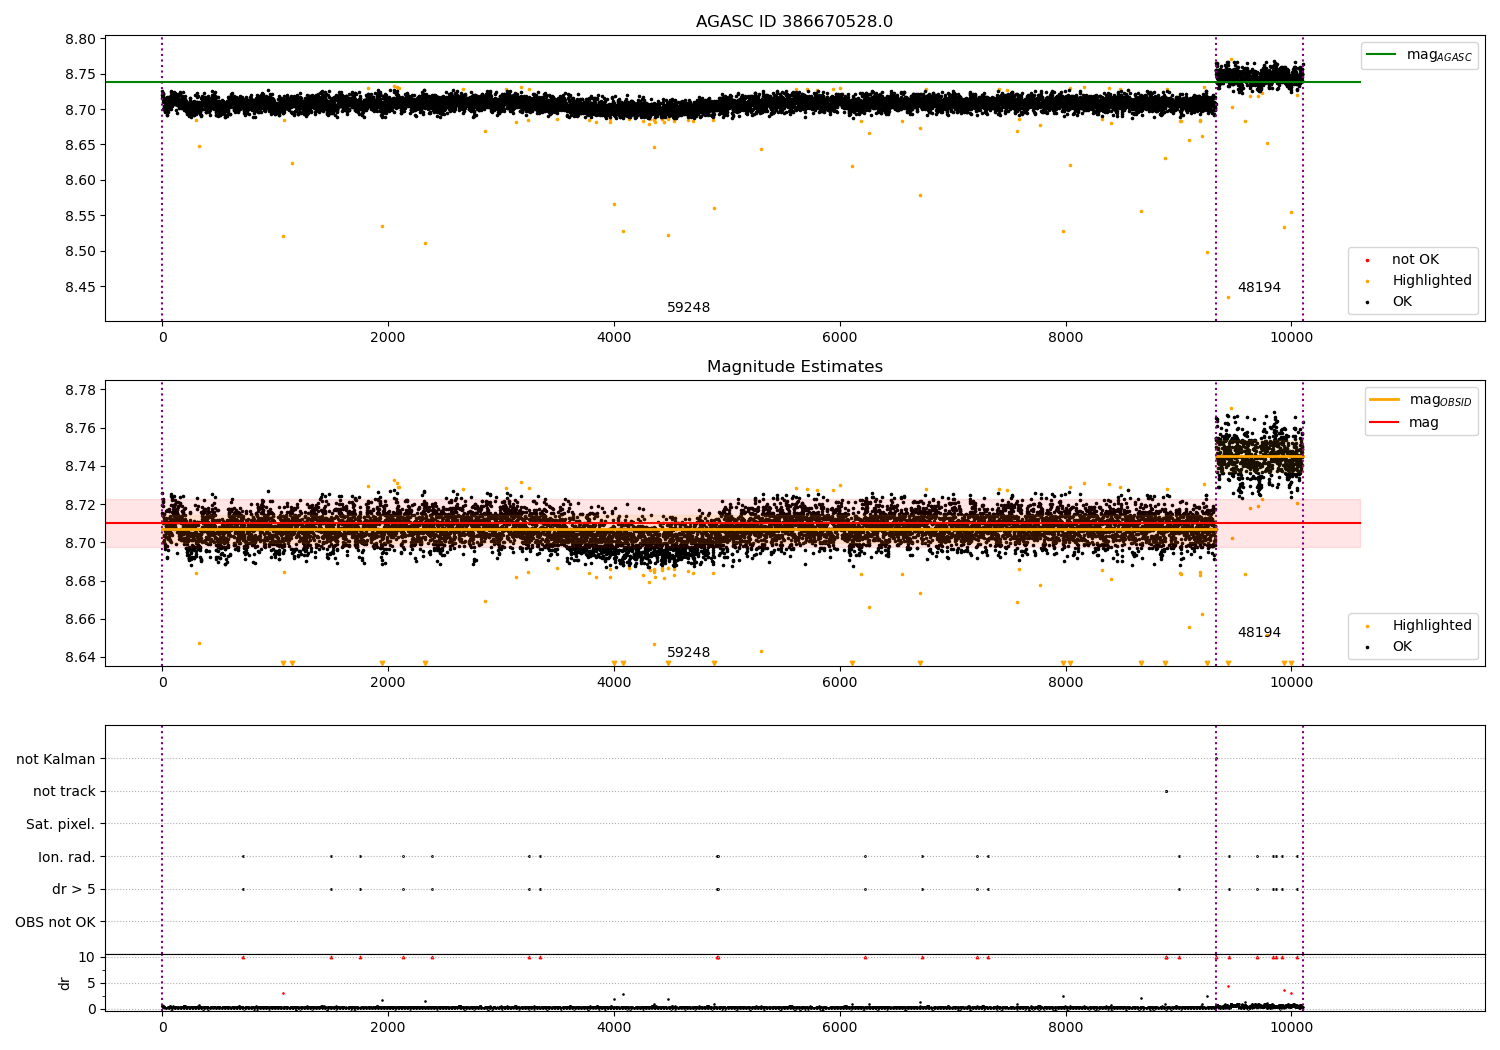Click the '8.74' y-axis tick in middle plot
The width and height of the screenshot is (1500, 1050).
pyautogui.click(x=80, y=467)
